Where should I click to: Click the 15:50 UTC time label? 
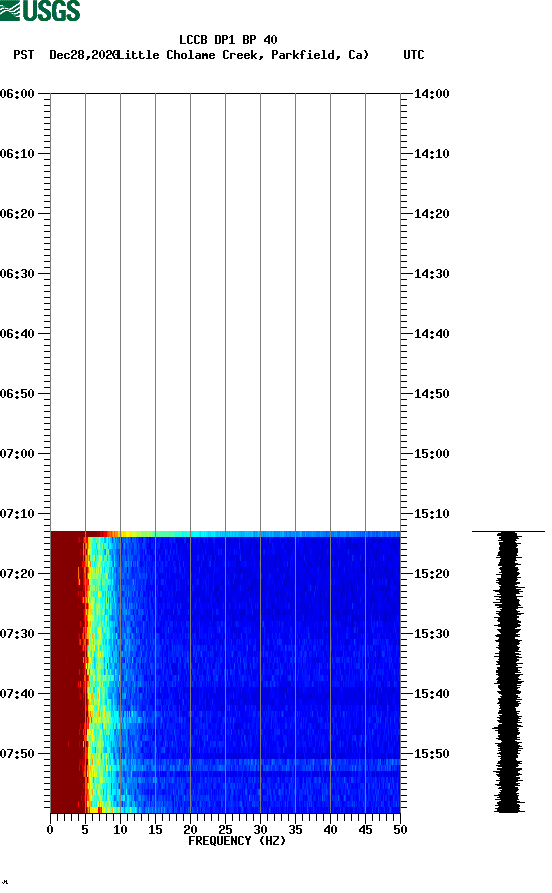431,754
